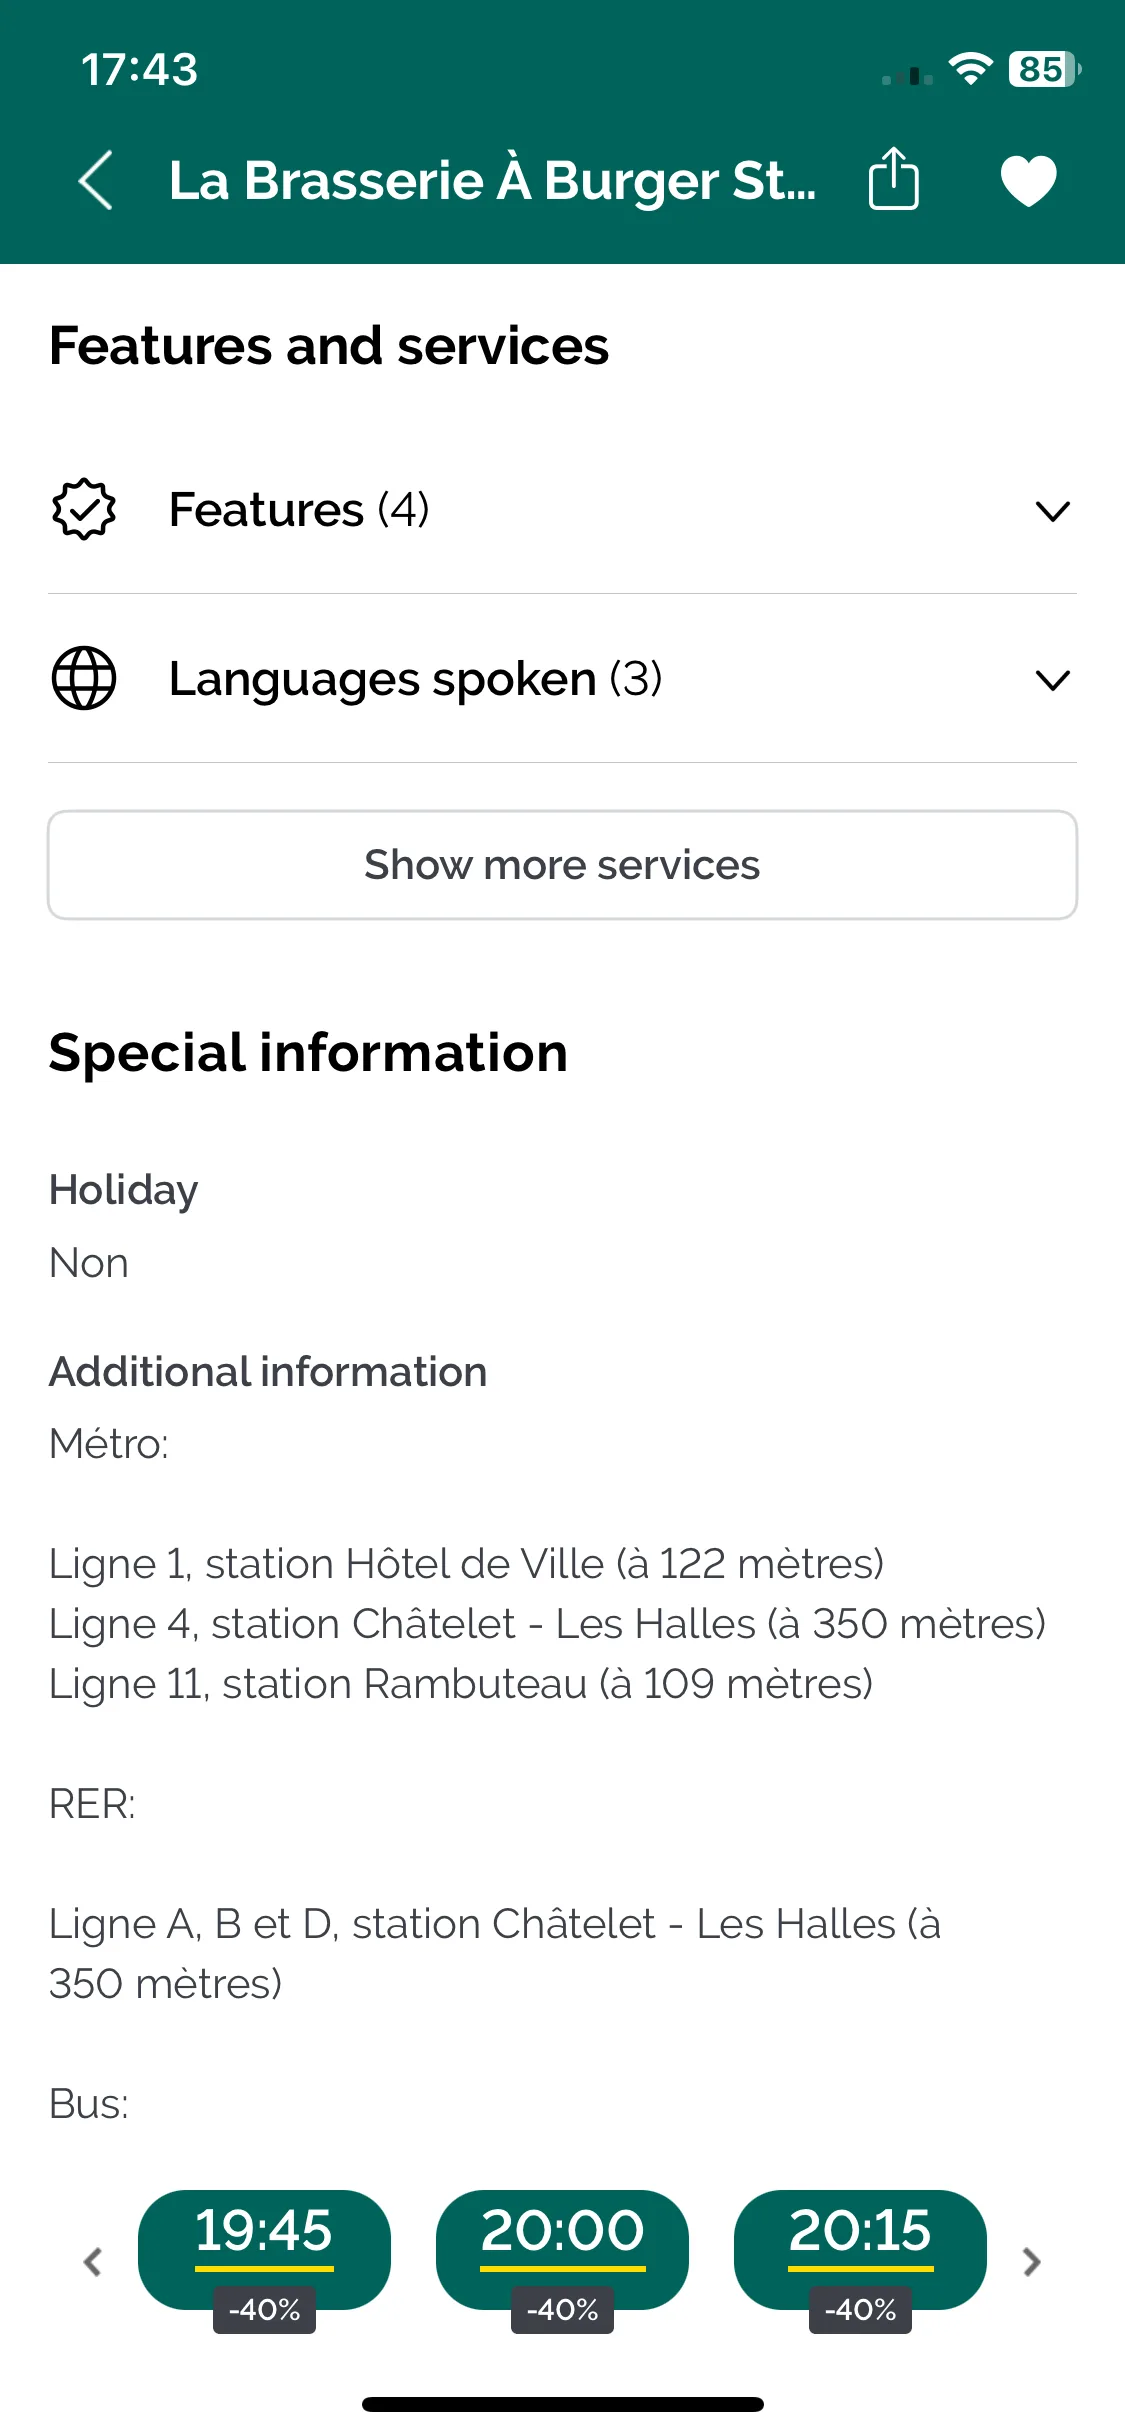Select the 20:00 time slot
This screenshot has height=2436, width=1125.
(562, 2249)
